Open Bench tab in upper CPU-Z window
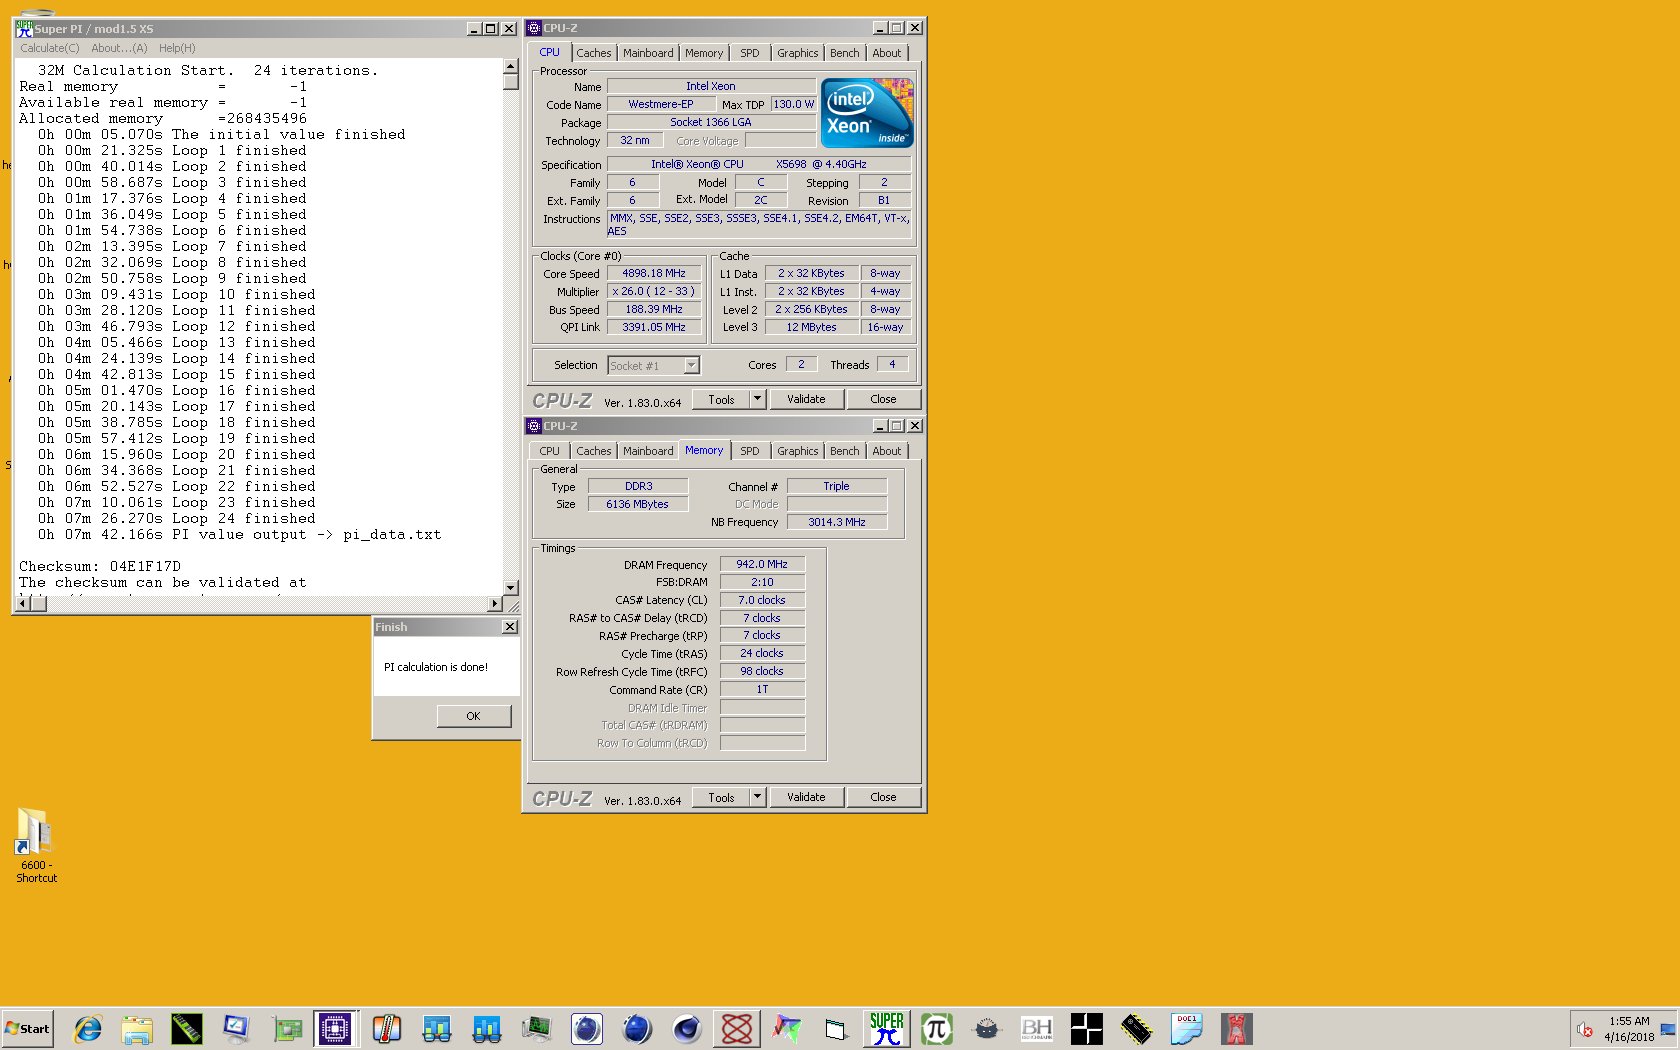 (845, 53)
